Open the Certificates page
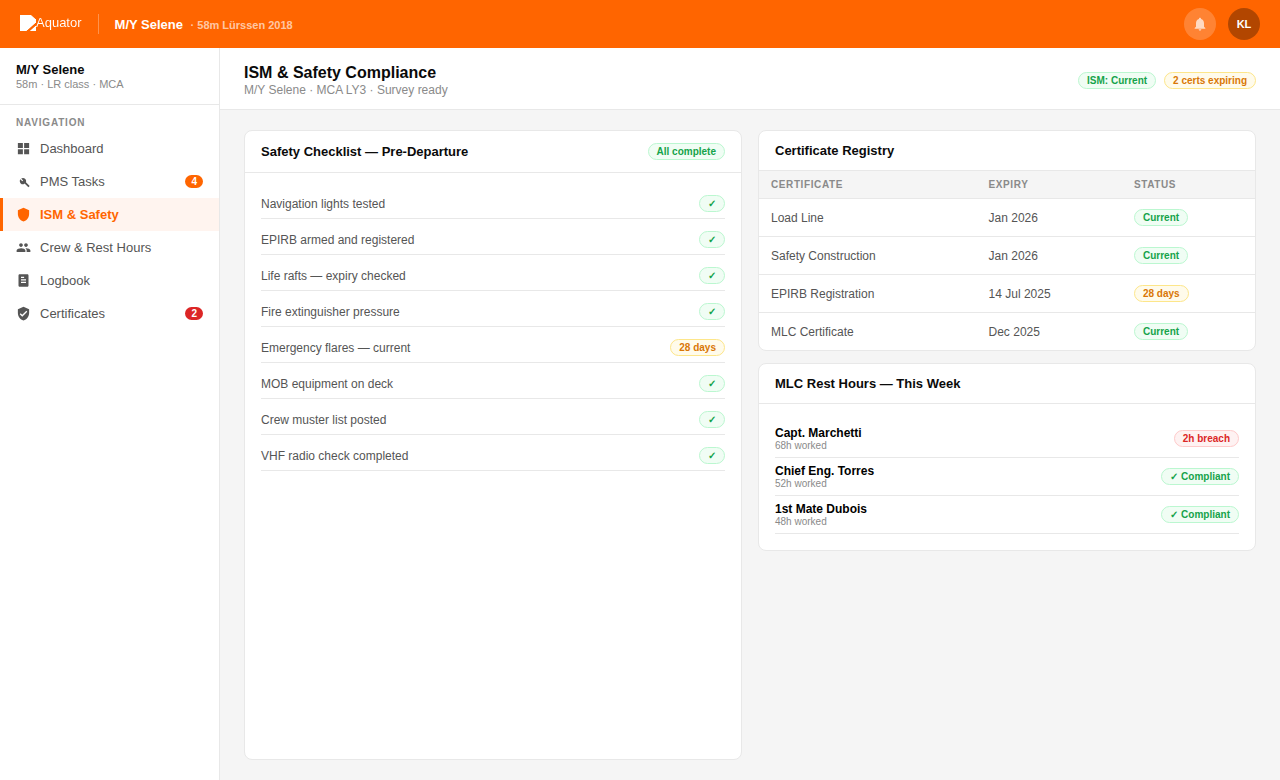The height and width of the screenshot is (780, 1280). (110, 314)
